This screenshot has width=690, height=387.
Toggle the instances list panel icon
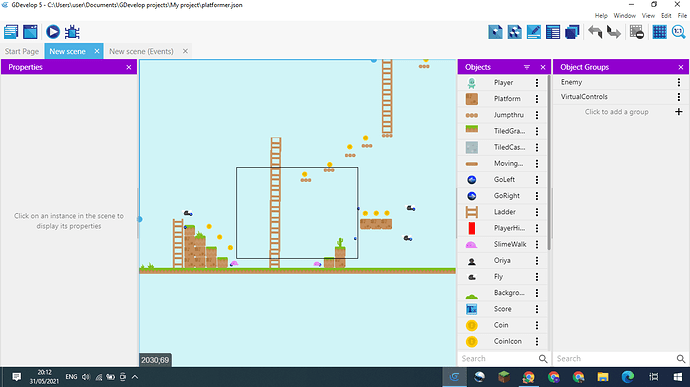[553, 32]
